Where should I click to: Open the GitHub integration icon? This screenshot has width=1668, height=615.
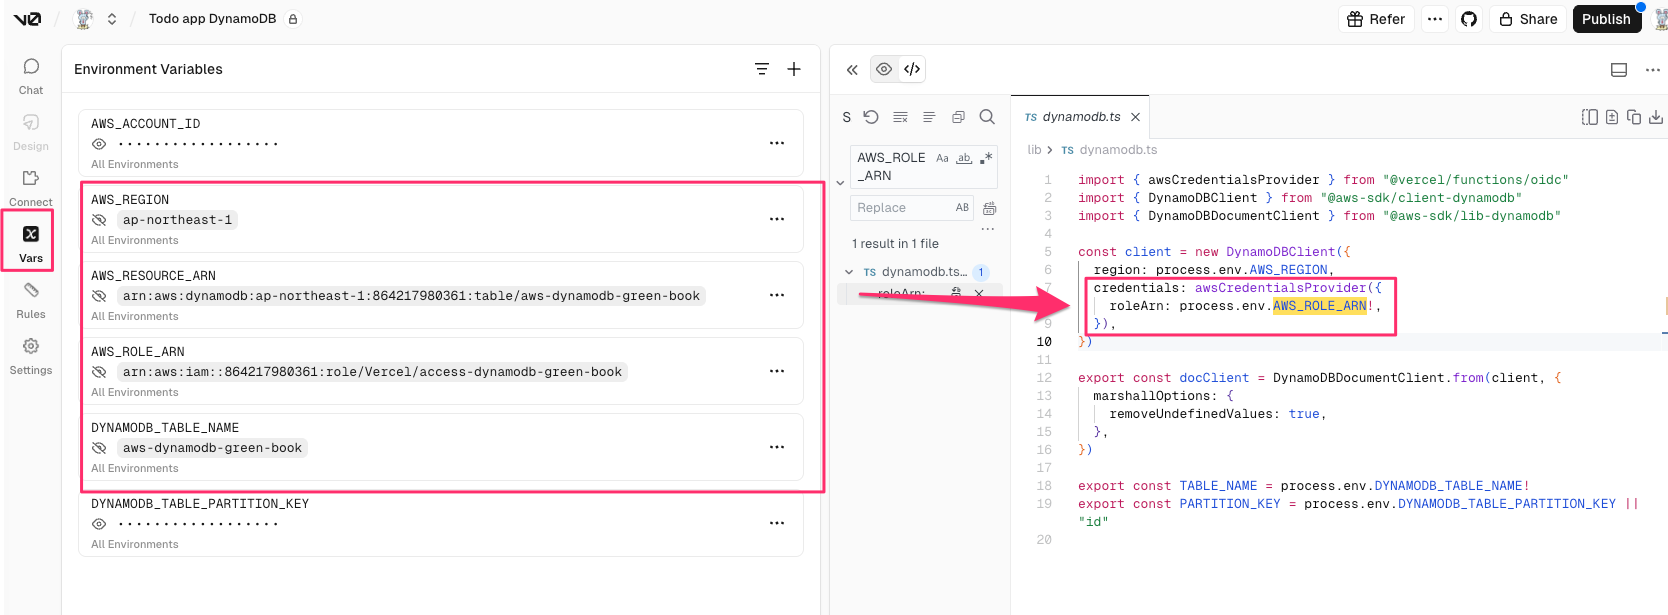[1468, 19]
